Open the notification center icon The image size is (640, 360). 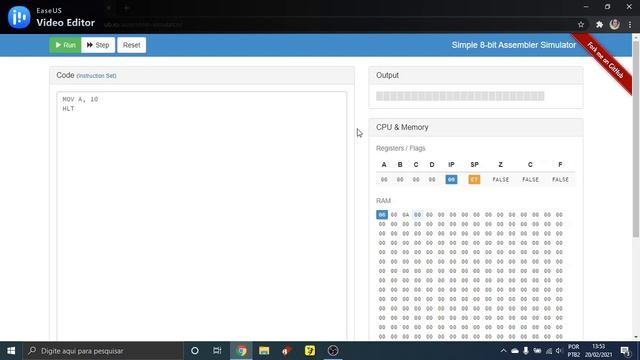625,351
